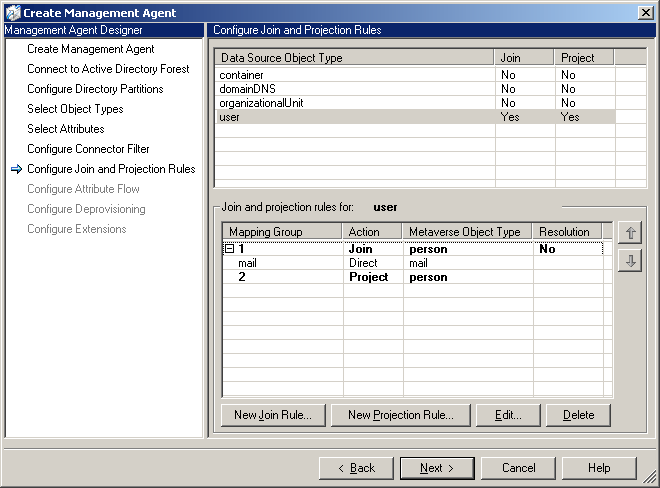Go to Connect to Active Directory Forest
660x488 pixels.
point(108,69)
